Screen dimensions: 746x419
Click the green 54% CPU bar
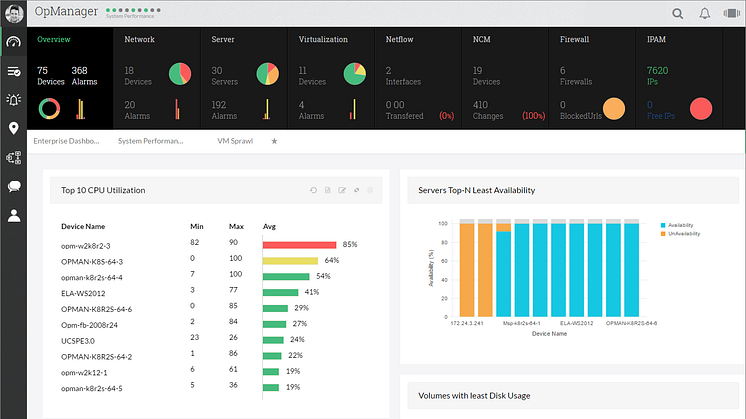tap(286, 276)
